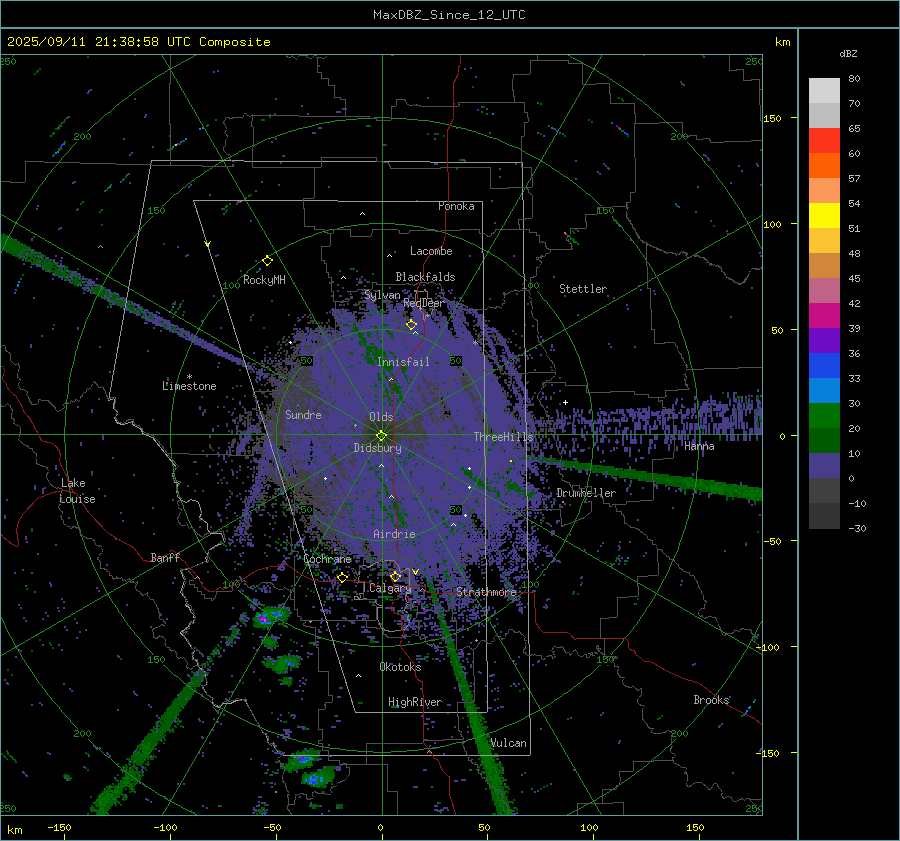Click the RockyMH label
The image size is (900, 841).
click(x=264, y=280)
